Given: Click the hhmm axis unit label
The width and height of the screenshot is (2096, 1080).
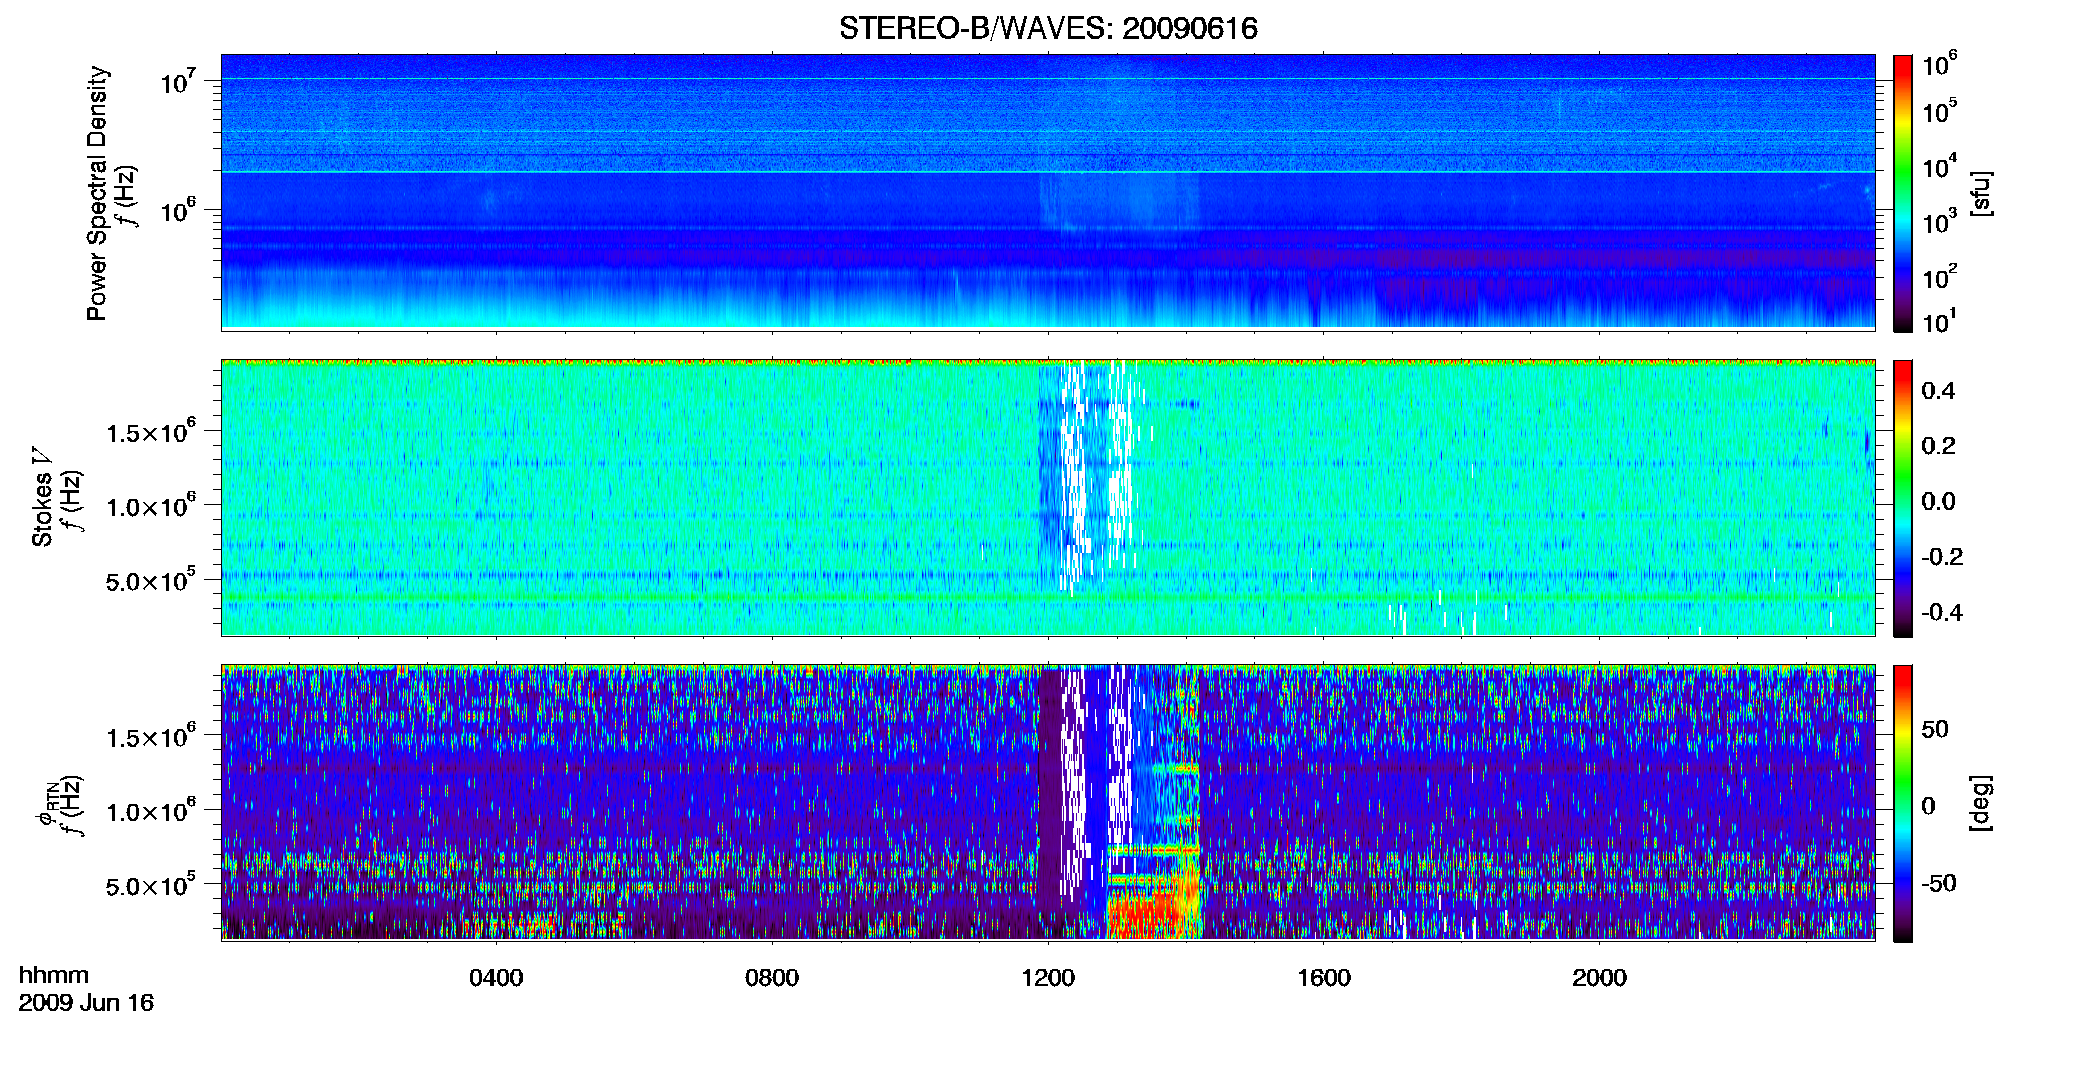Looking at the screenshot, I should coord(54,975).
